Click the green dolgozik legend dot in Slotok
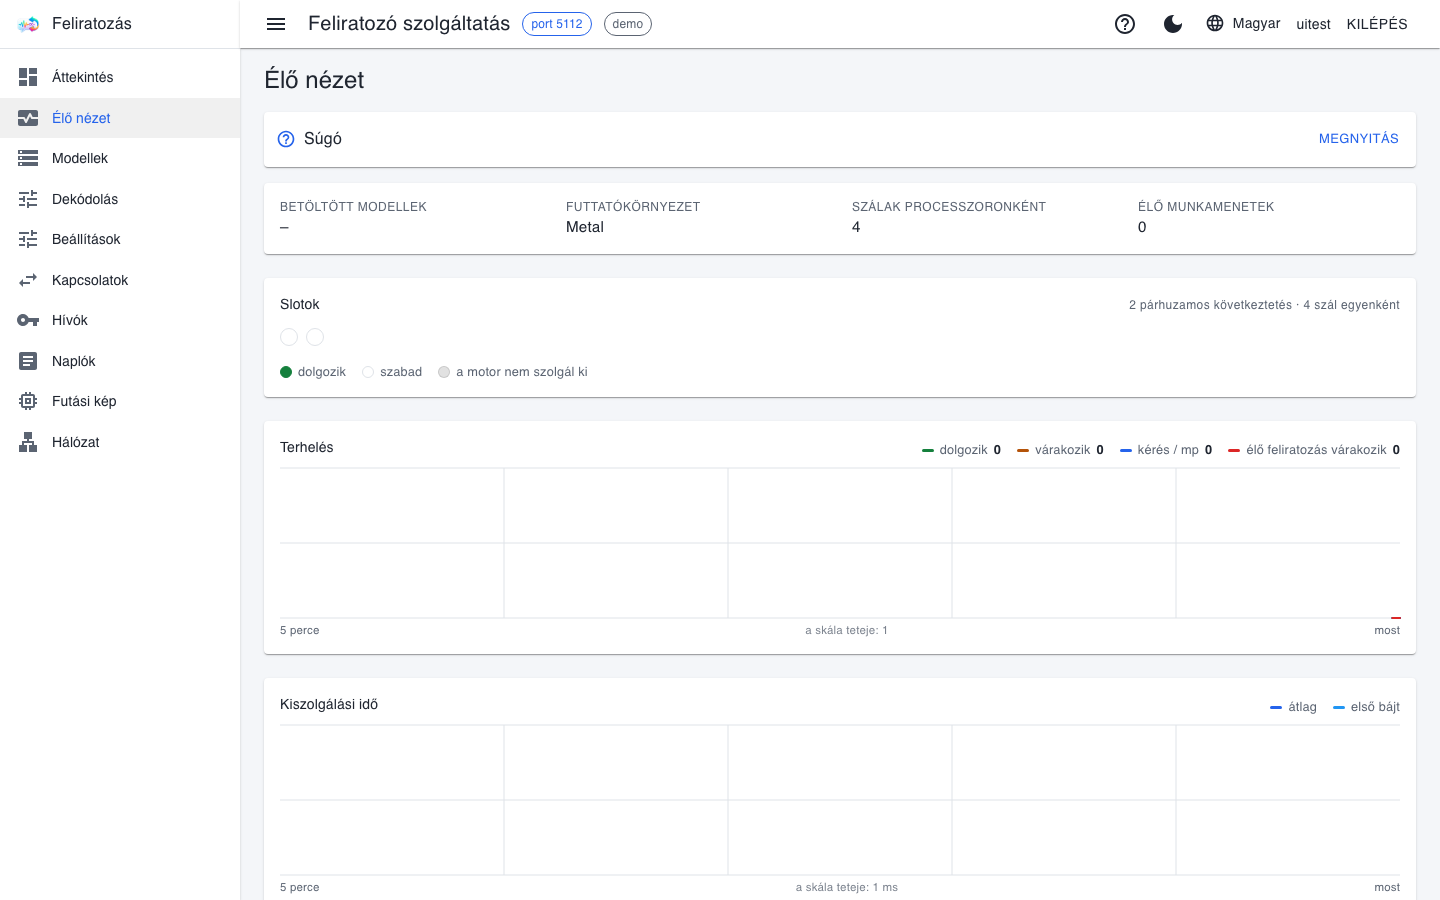This screenshot has width=1440, height=900. point(286,372)
